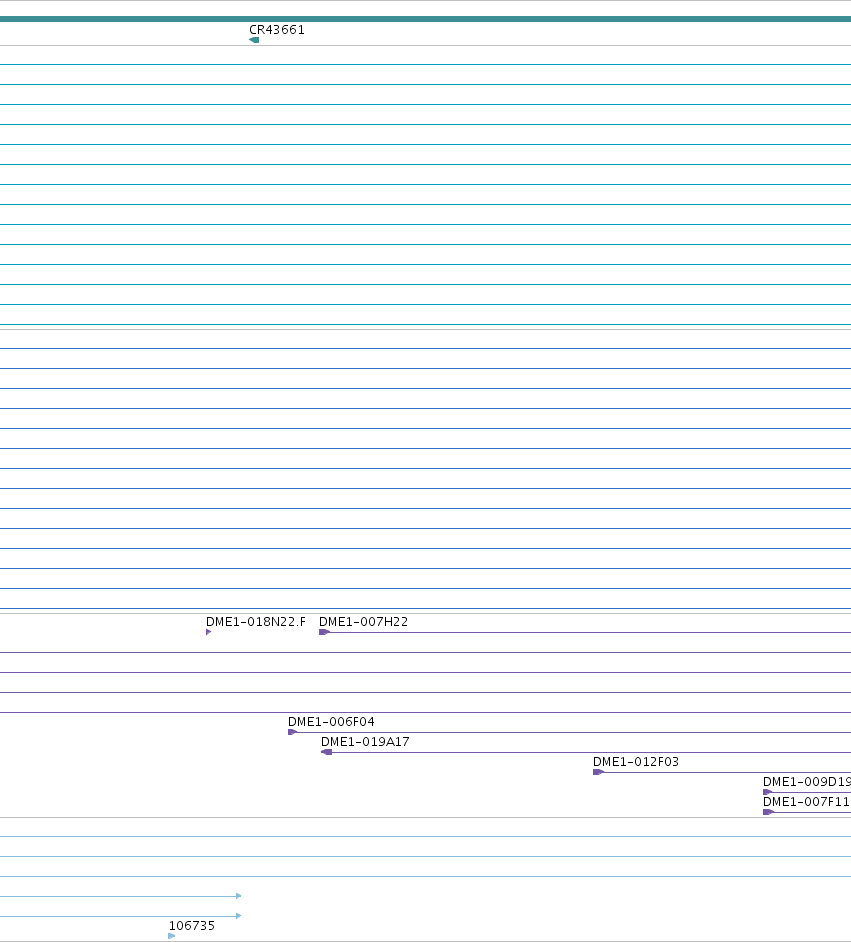Select the purple arrow glyph of DME1-009D19

768,792
